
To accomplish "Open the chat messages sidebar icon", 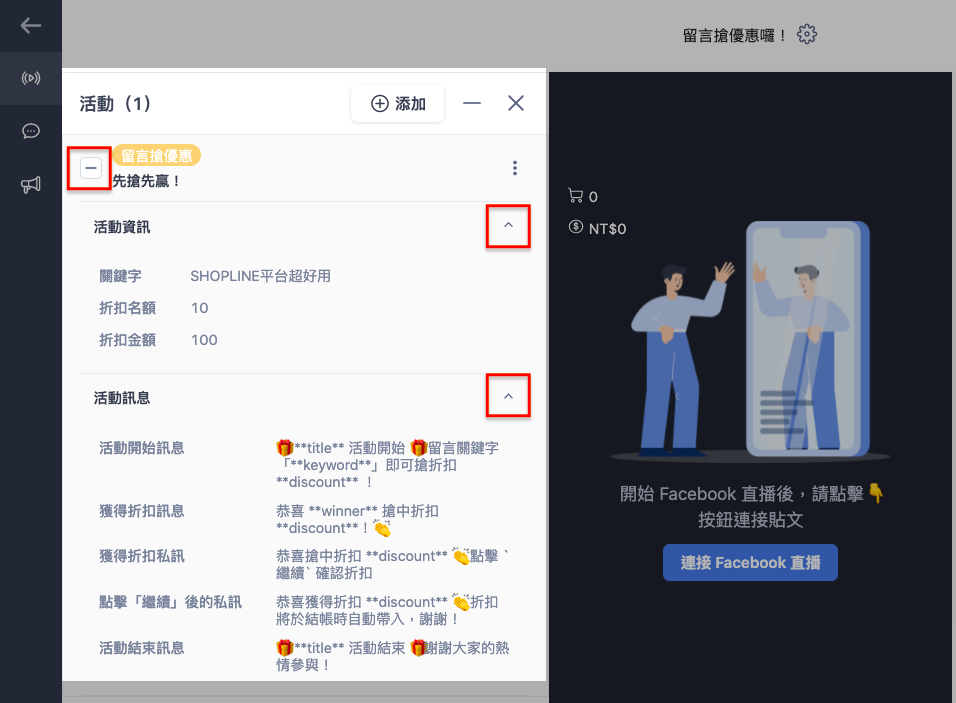I will pos(30,131).
